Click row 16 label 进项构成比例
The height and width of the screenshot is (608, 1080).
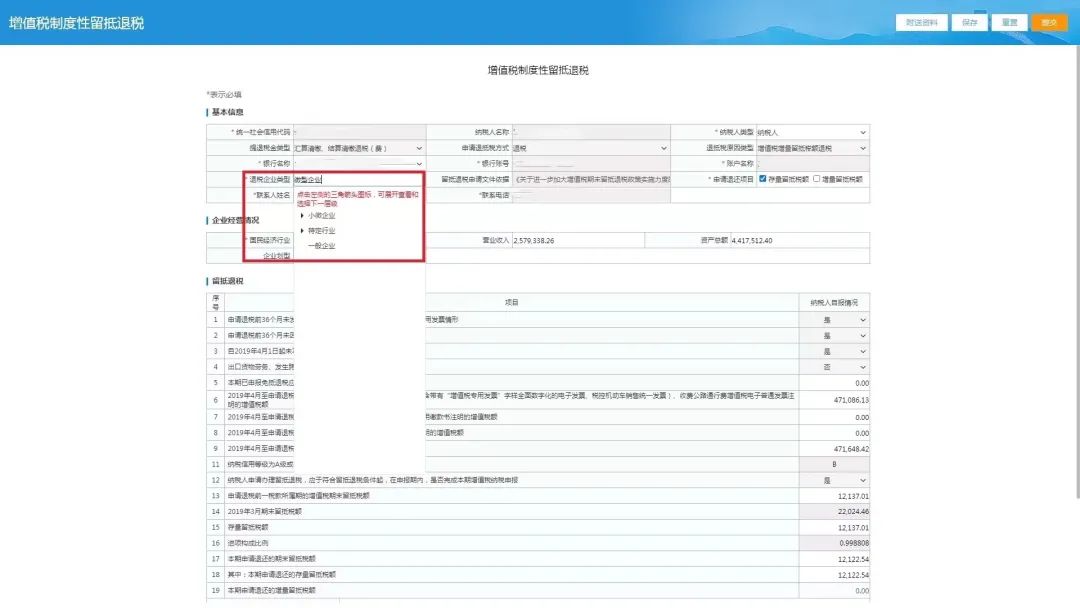[248, 543]
